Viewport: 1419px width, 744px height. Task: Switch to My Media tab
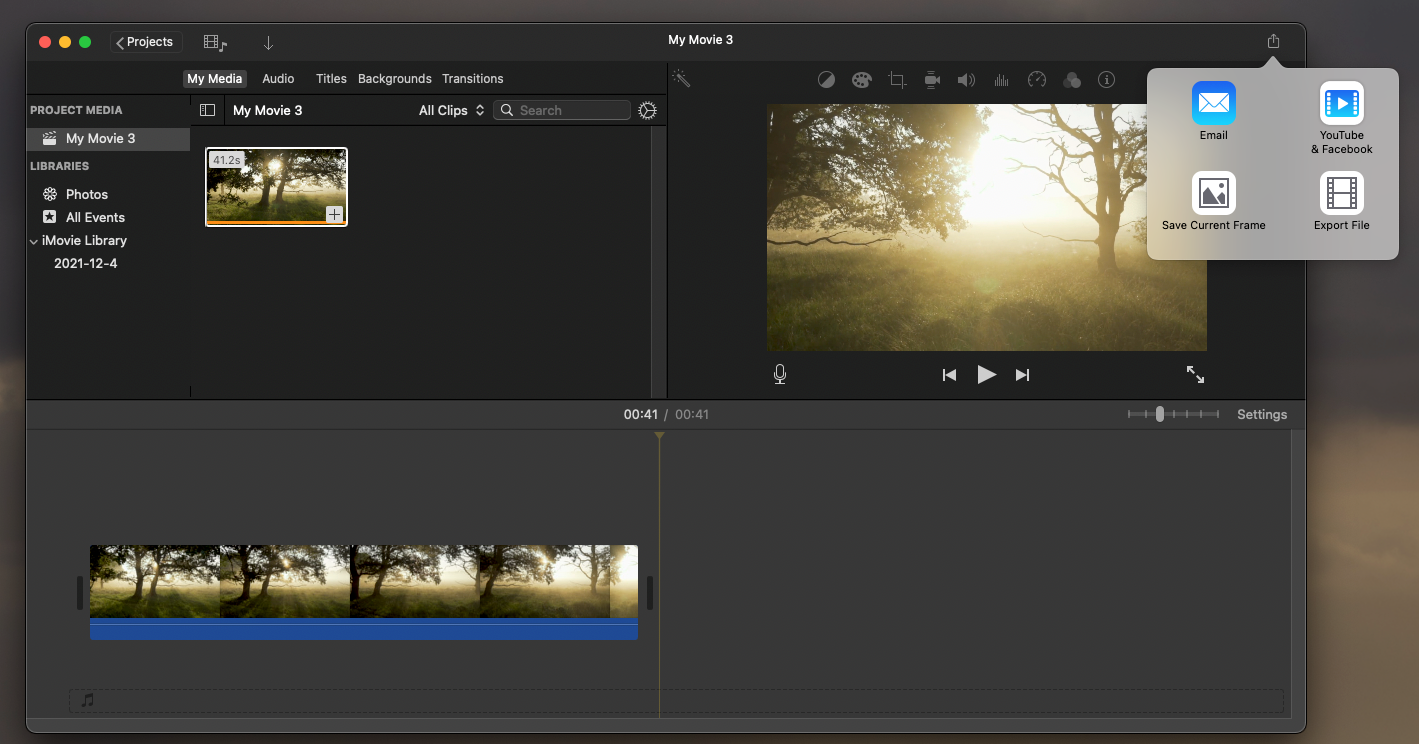(215, 78)
